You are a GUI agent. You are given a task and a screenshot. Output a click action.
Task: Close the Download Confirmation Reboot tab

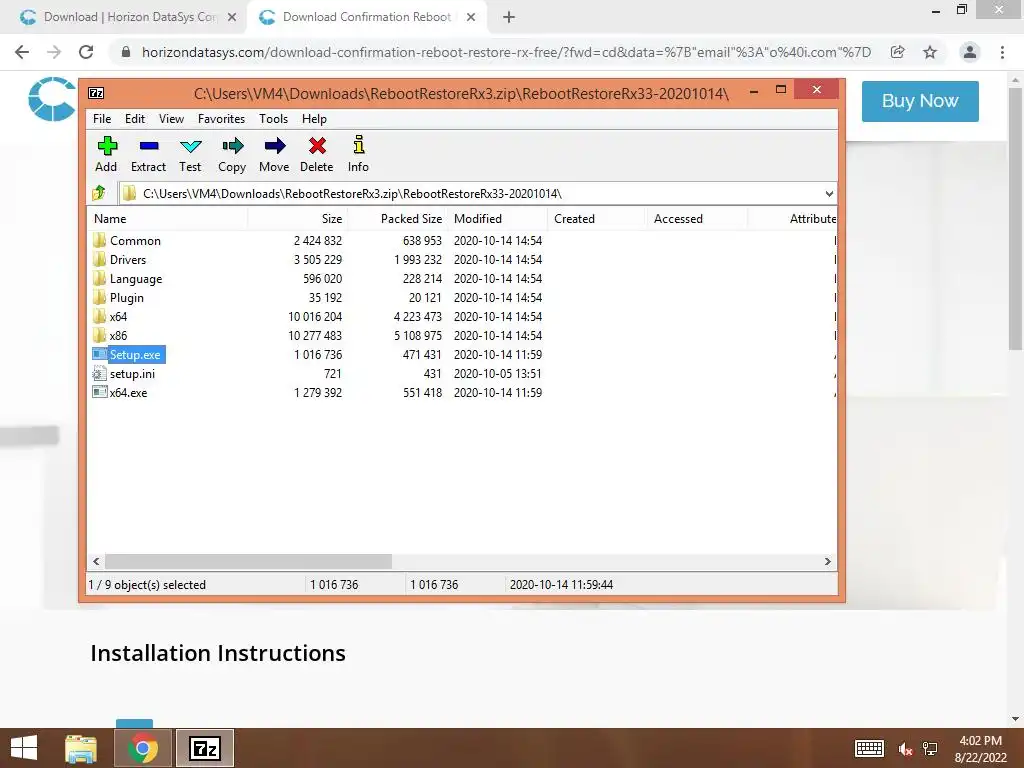471,18
